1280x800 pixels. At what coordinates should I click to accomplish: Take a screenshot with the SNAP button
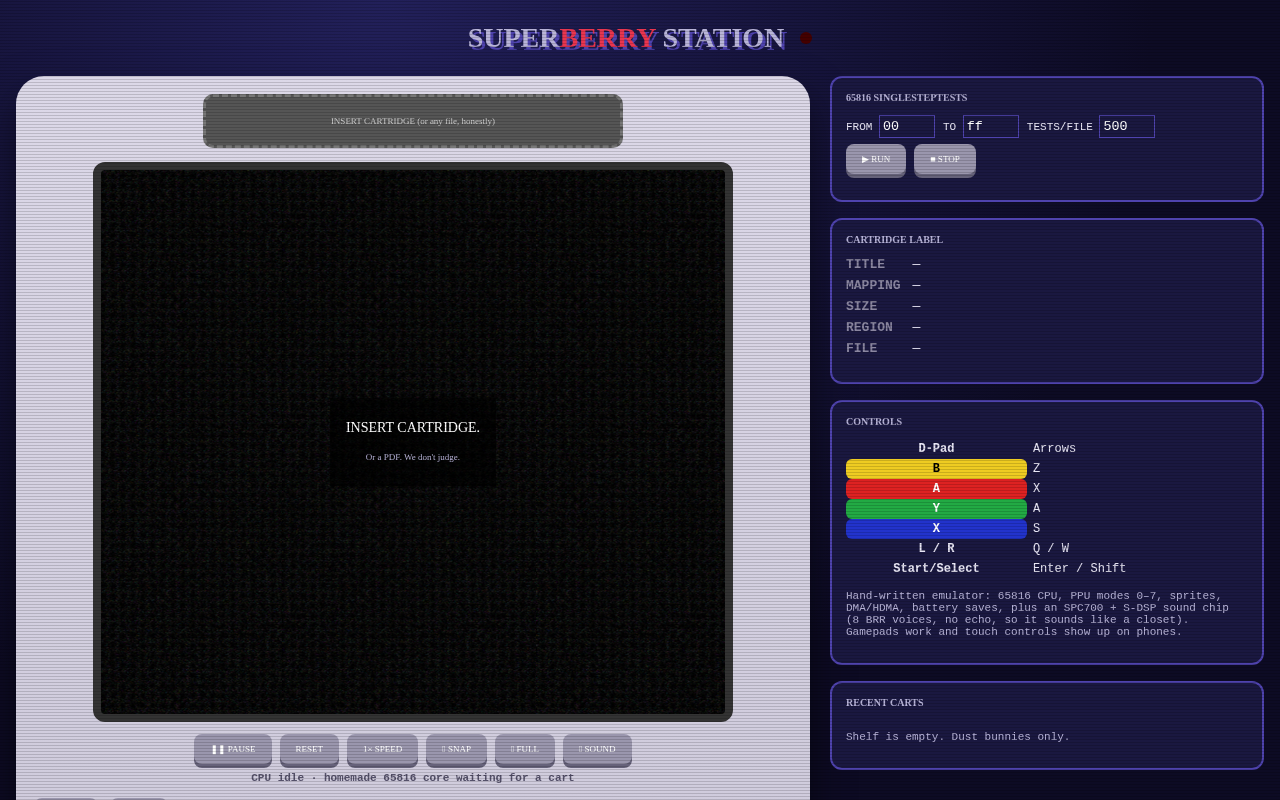(x=456, y=749)
